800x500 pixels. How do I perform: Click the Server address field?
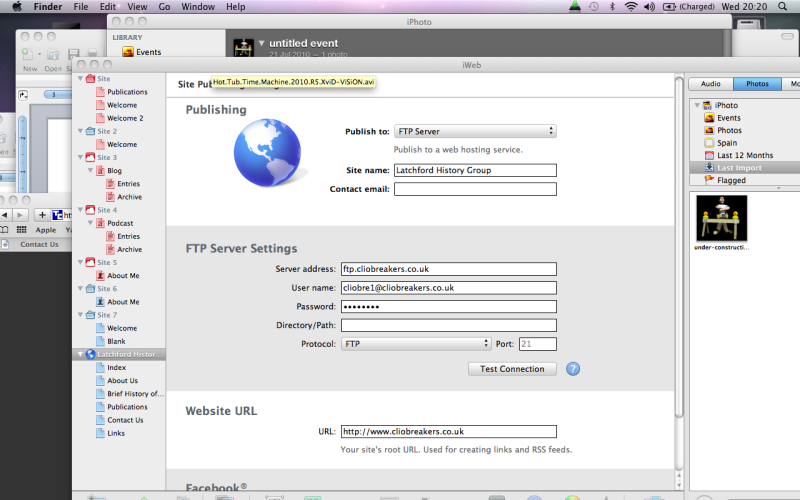pyautogui.click(x=448, y=269)
